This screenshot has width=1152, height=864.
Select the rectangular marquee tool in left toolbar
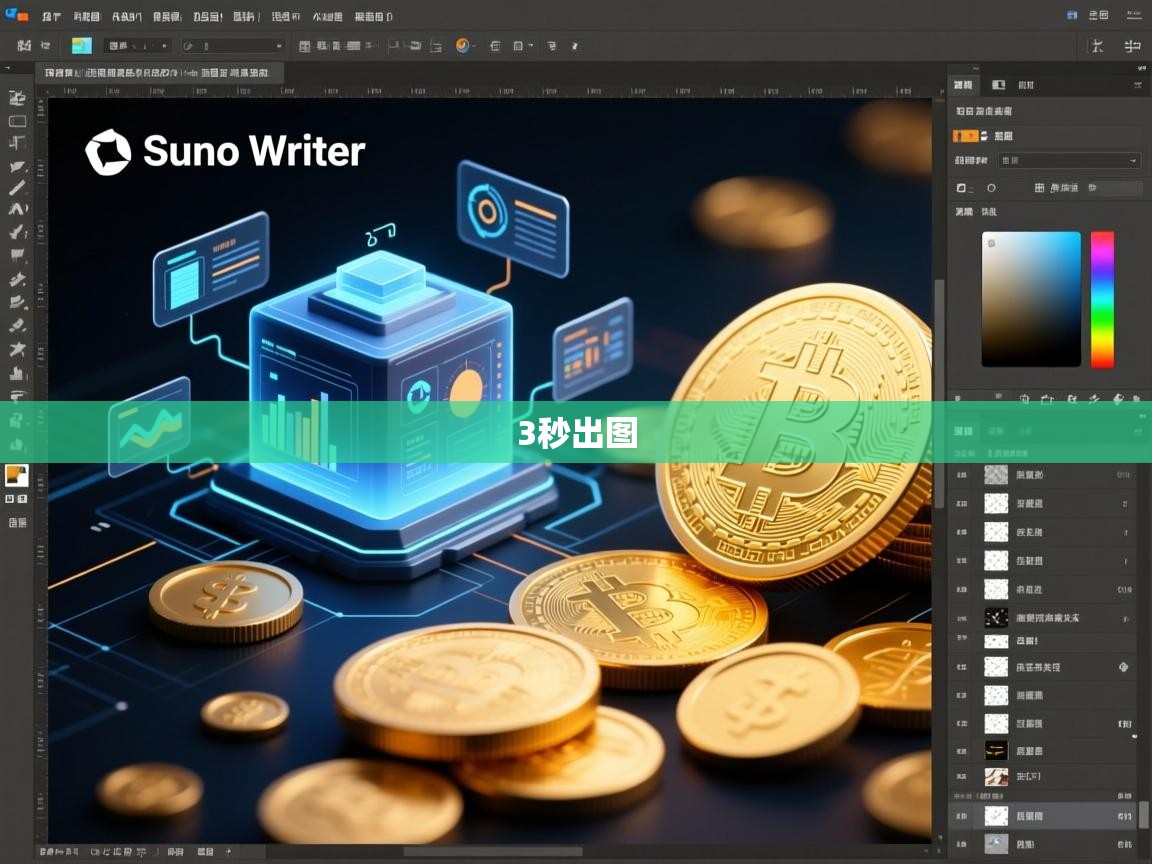coord(17,121)
